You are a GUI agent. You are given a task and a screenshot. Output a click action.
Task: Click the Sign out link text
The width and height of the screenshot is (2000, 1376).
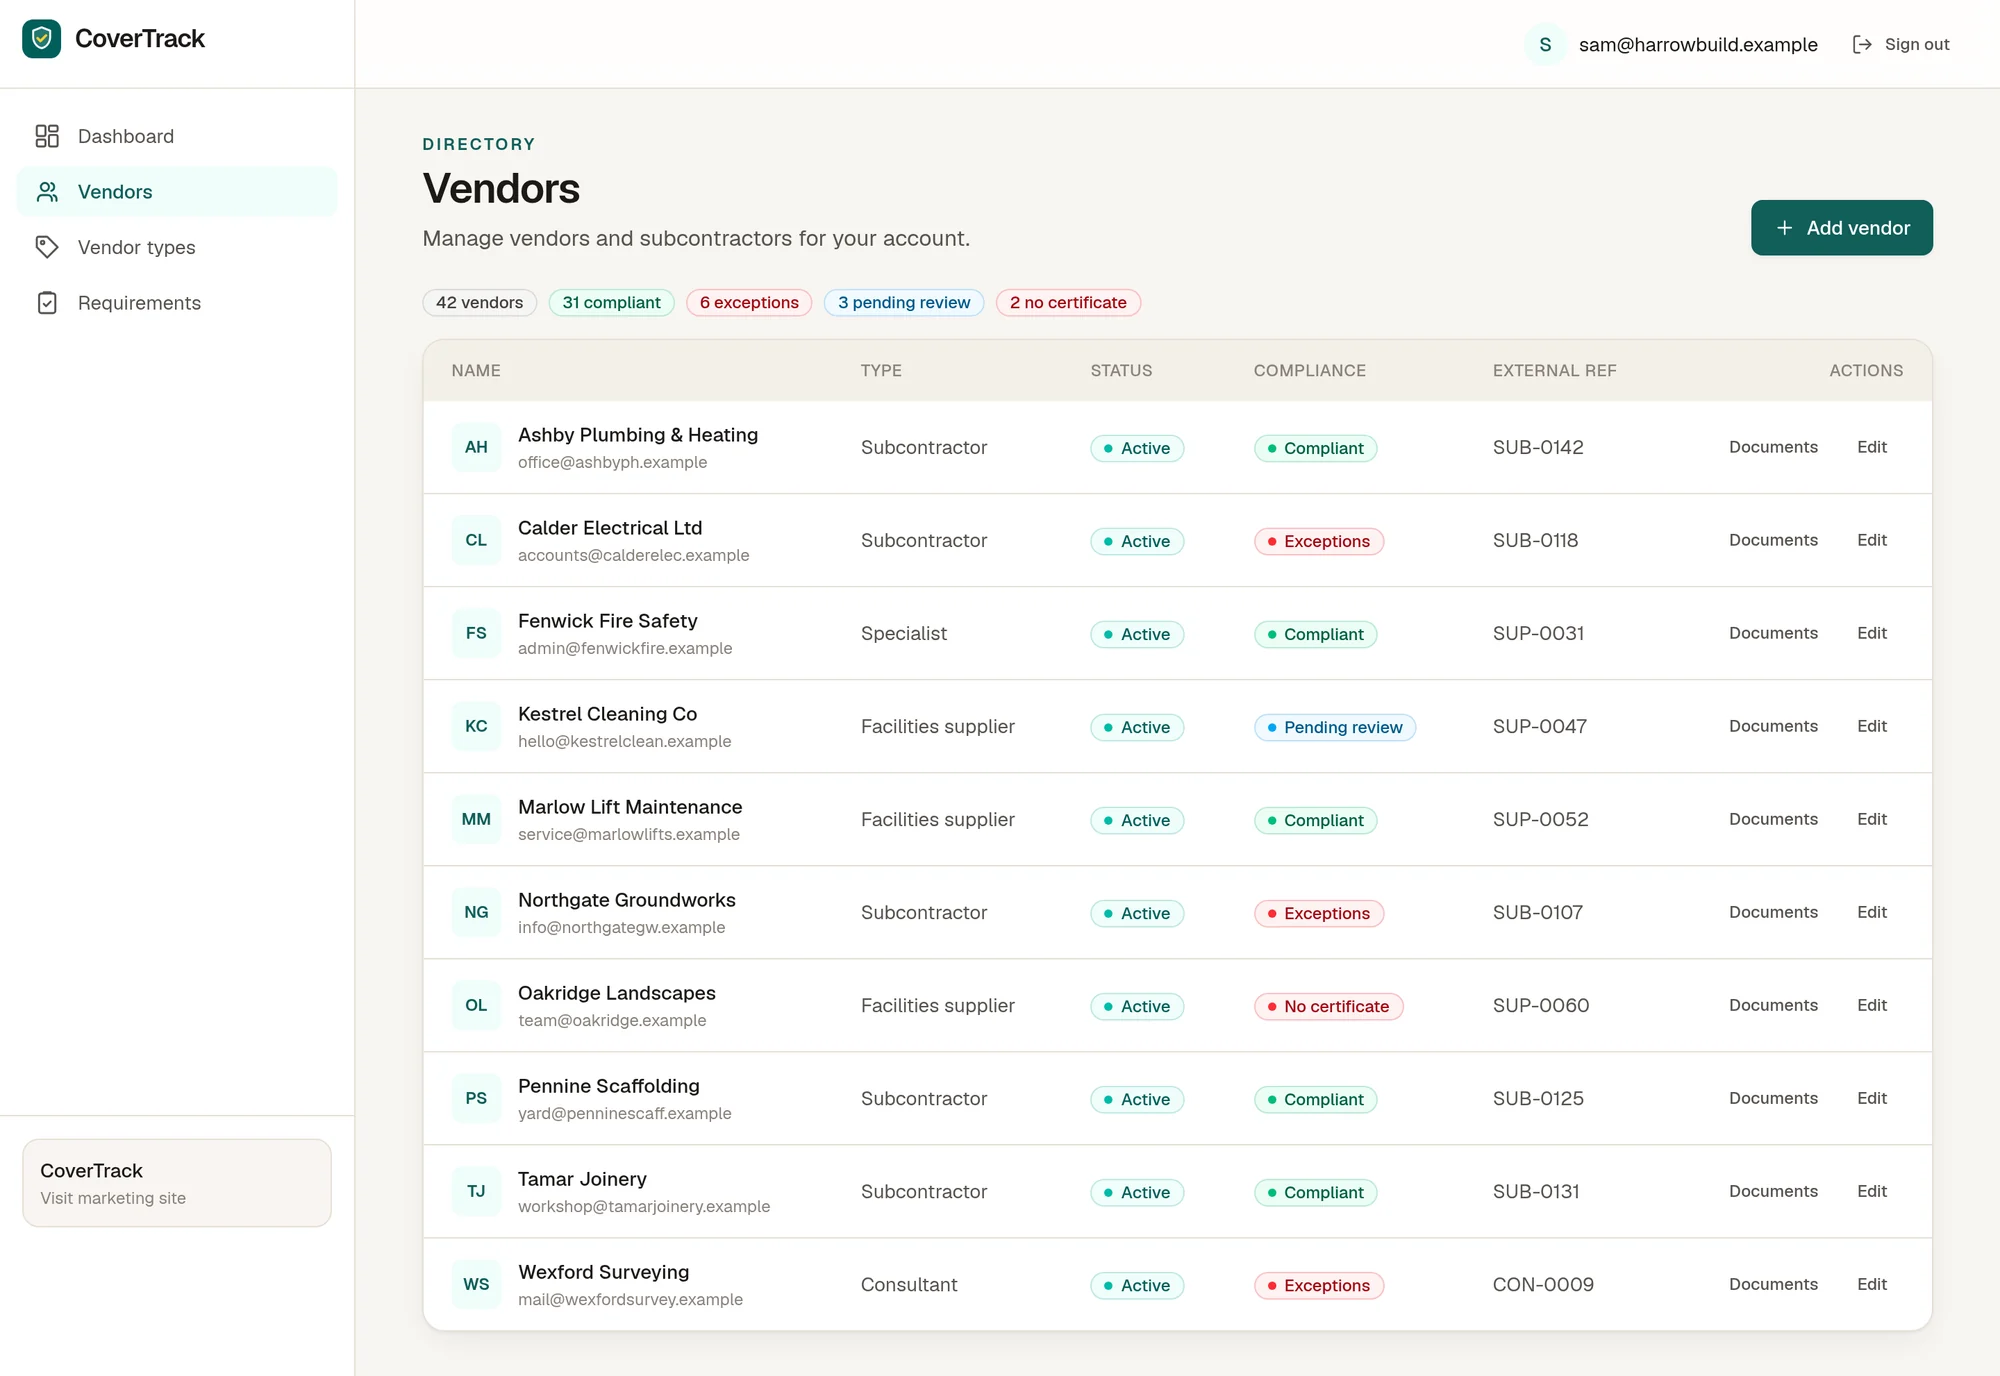1917,44
